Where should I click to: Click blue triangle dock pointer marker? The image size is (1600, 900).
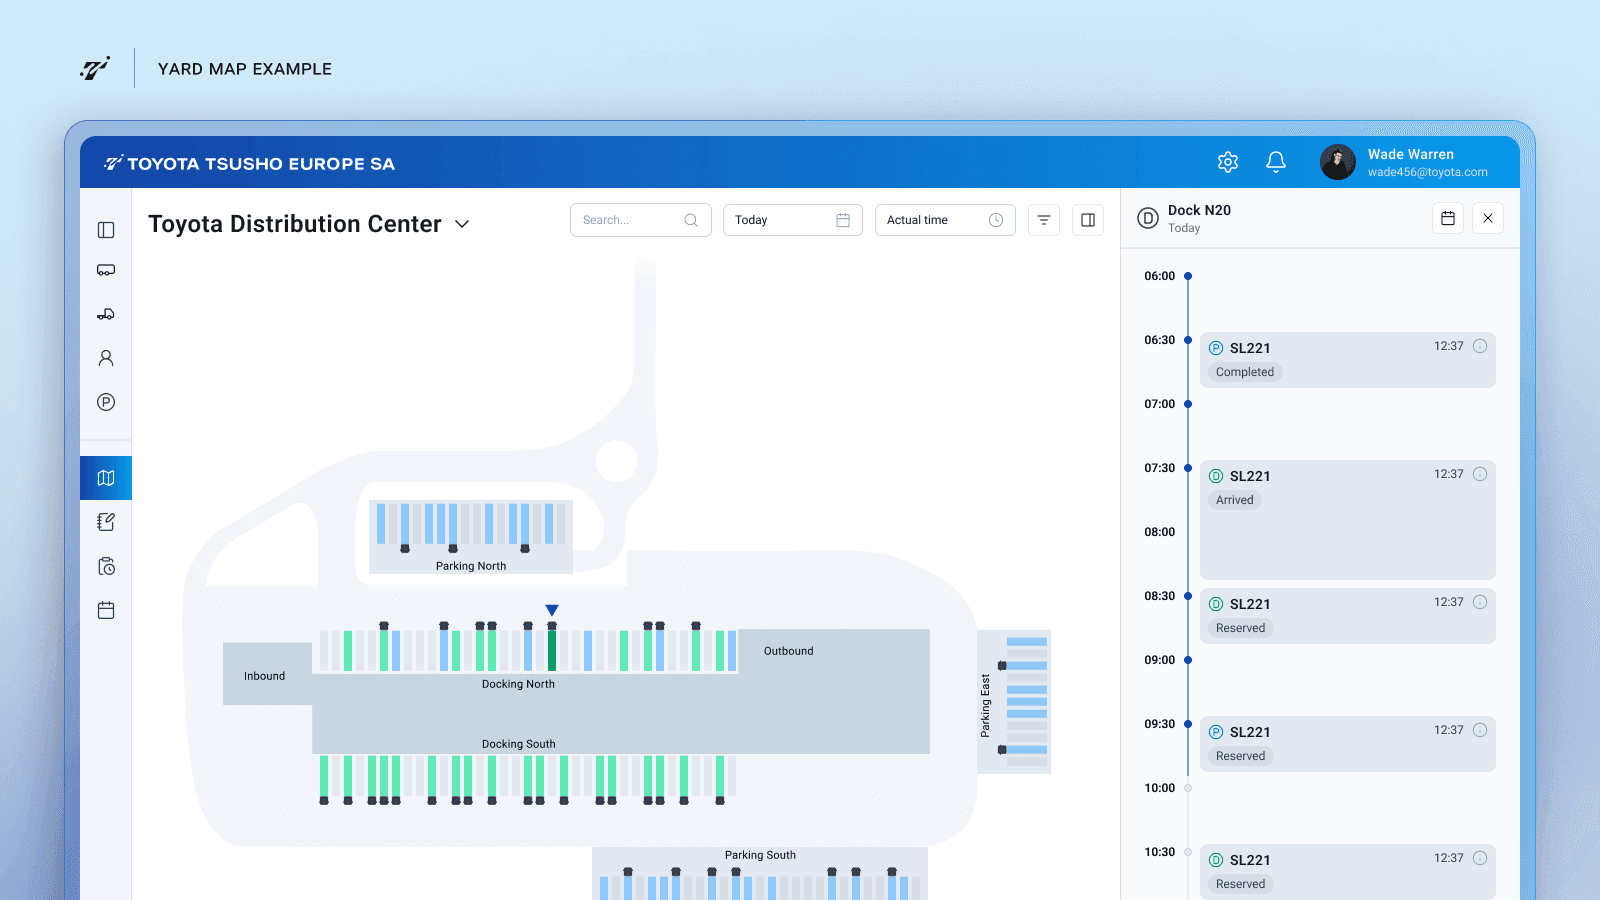(x=552, y=610)
